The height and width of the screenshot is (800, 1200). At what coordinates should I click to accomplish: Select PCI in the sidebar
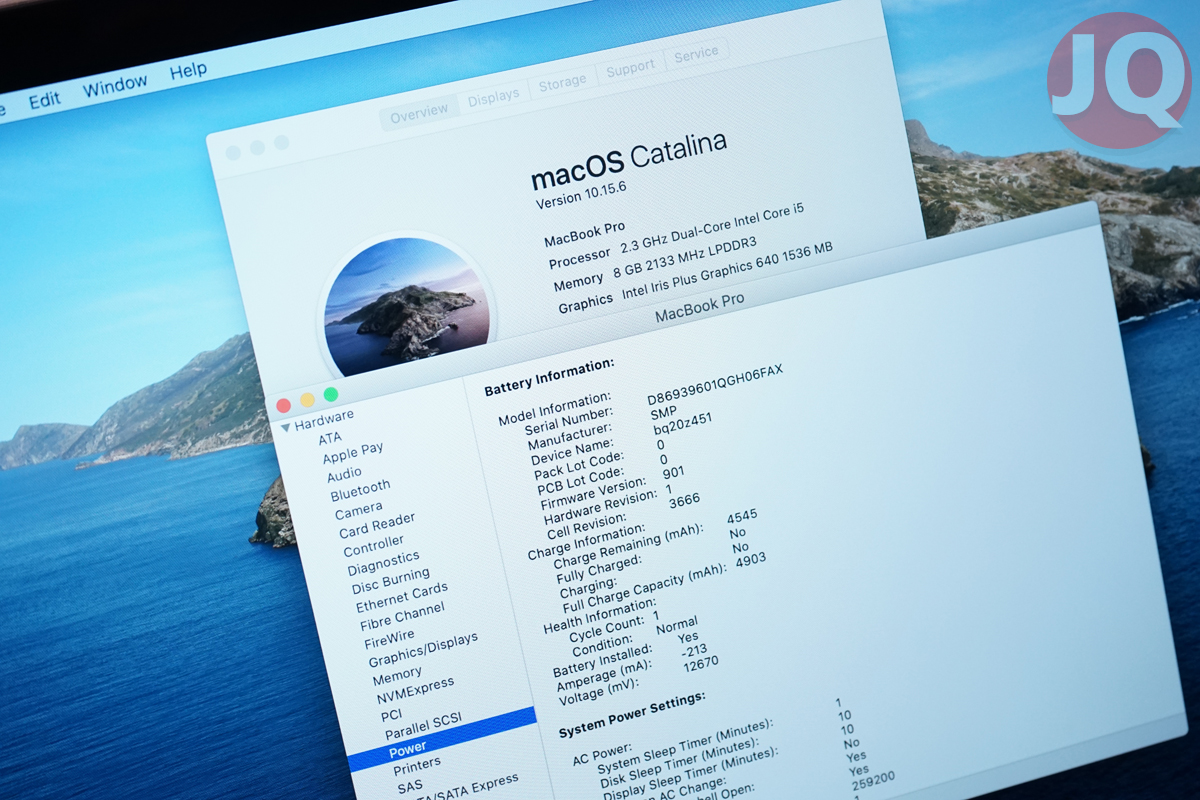391,715
